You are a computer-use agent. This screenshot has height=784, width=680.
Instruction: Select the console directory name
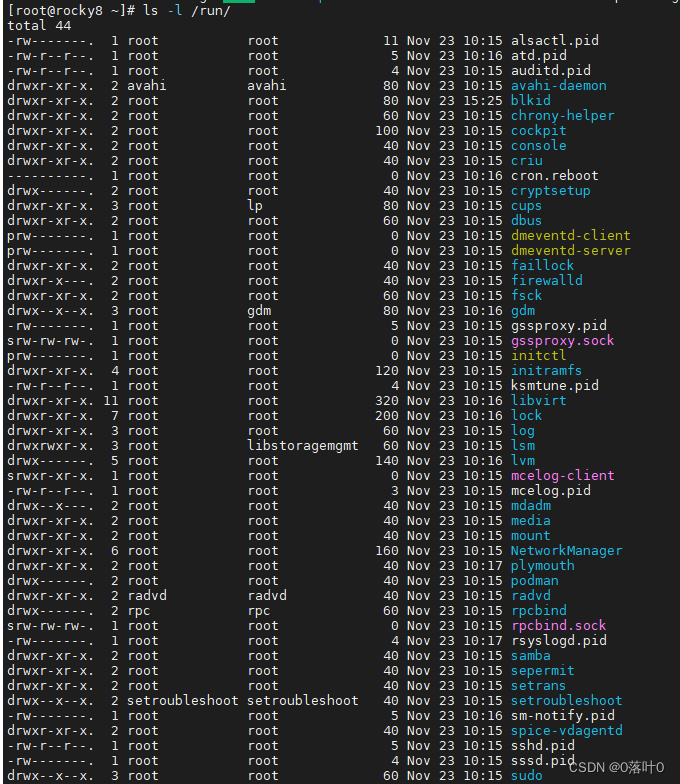(538, 146)
